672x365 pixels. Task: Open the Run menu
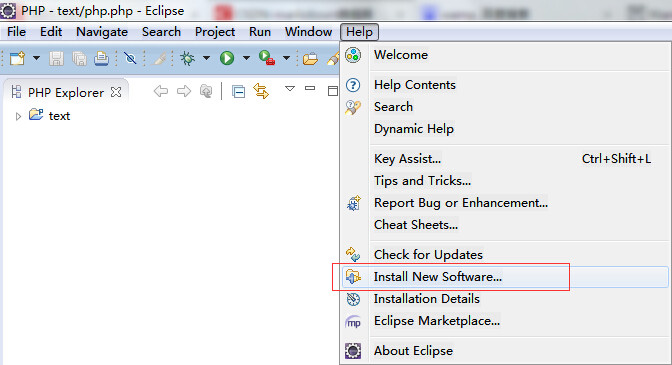[x=260, y=32]
